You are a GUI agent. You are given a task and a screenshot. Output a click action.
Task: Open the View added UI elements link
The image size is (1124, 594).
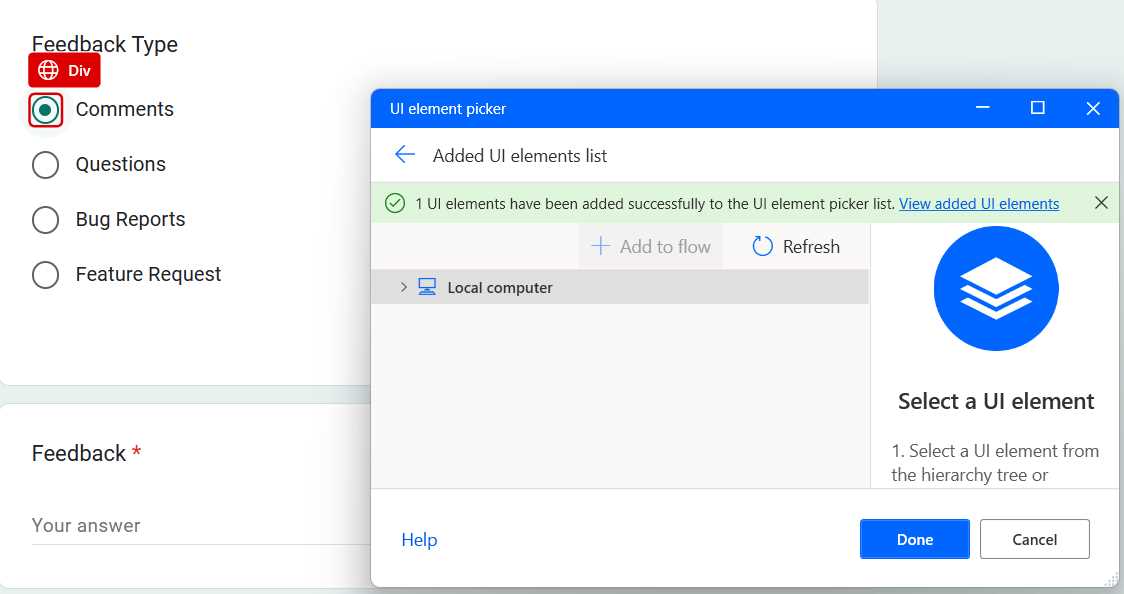pyautogui.click(x=979, y=203)
